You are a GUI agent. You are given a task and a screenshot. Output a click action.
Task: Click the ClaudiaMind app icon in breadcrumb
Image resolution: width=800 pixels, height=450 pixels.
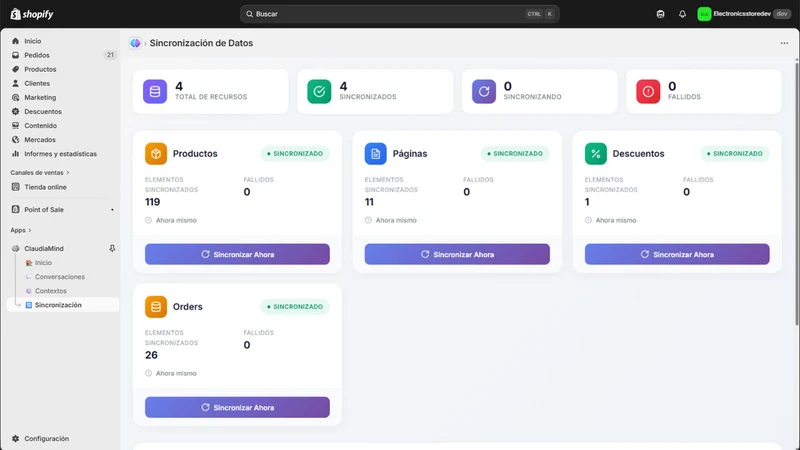pyautogui.click(x=135, y=43)
